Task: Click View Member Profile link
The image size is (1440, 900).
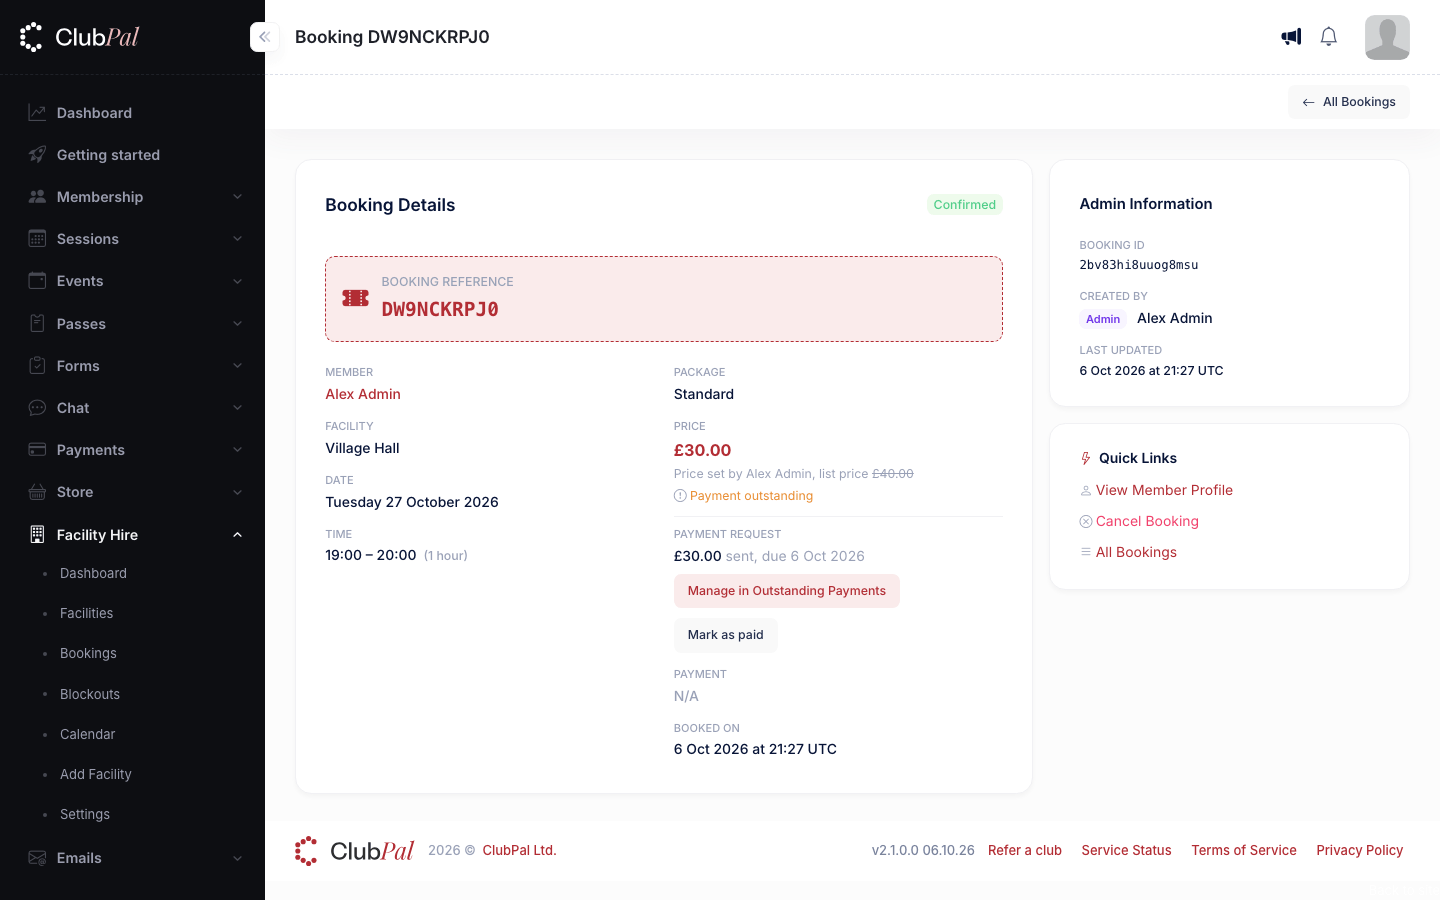Action: (x=1164, y=490)
